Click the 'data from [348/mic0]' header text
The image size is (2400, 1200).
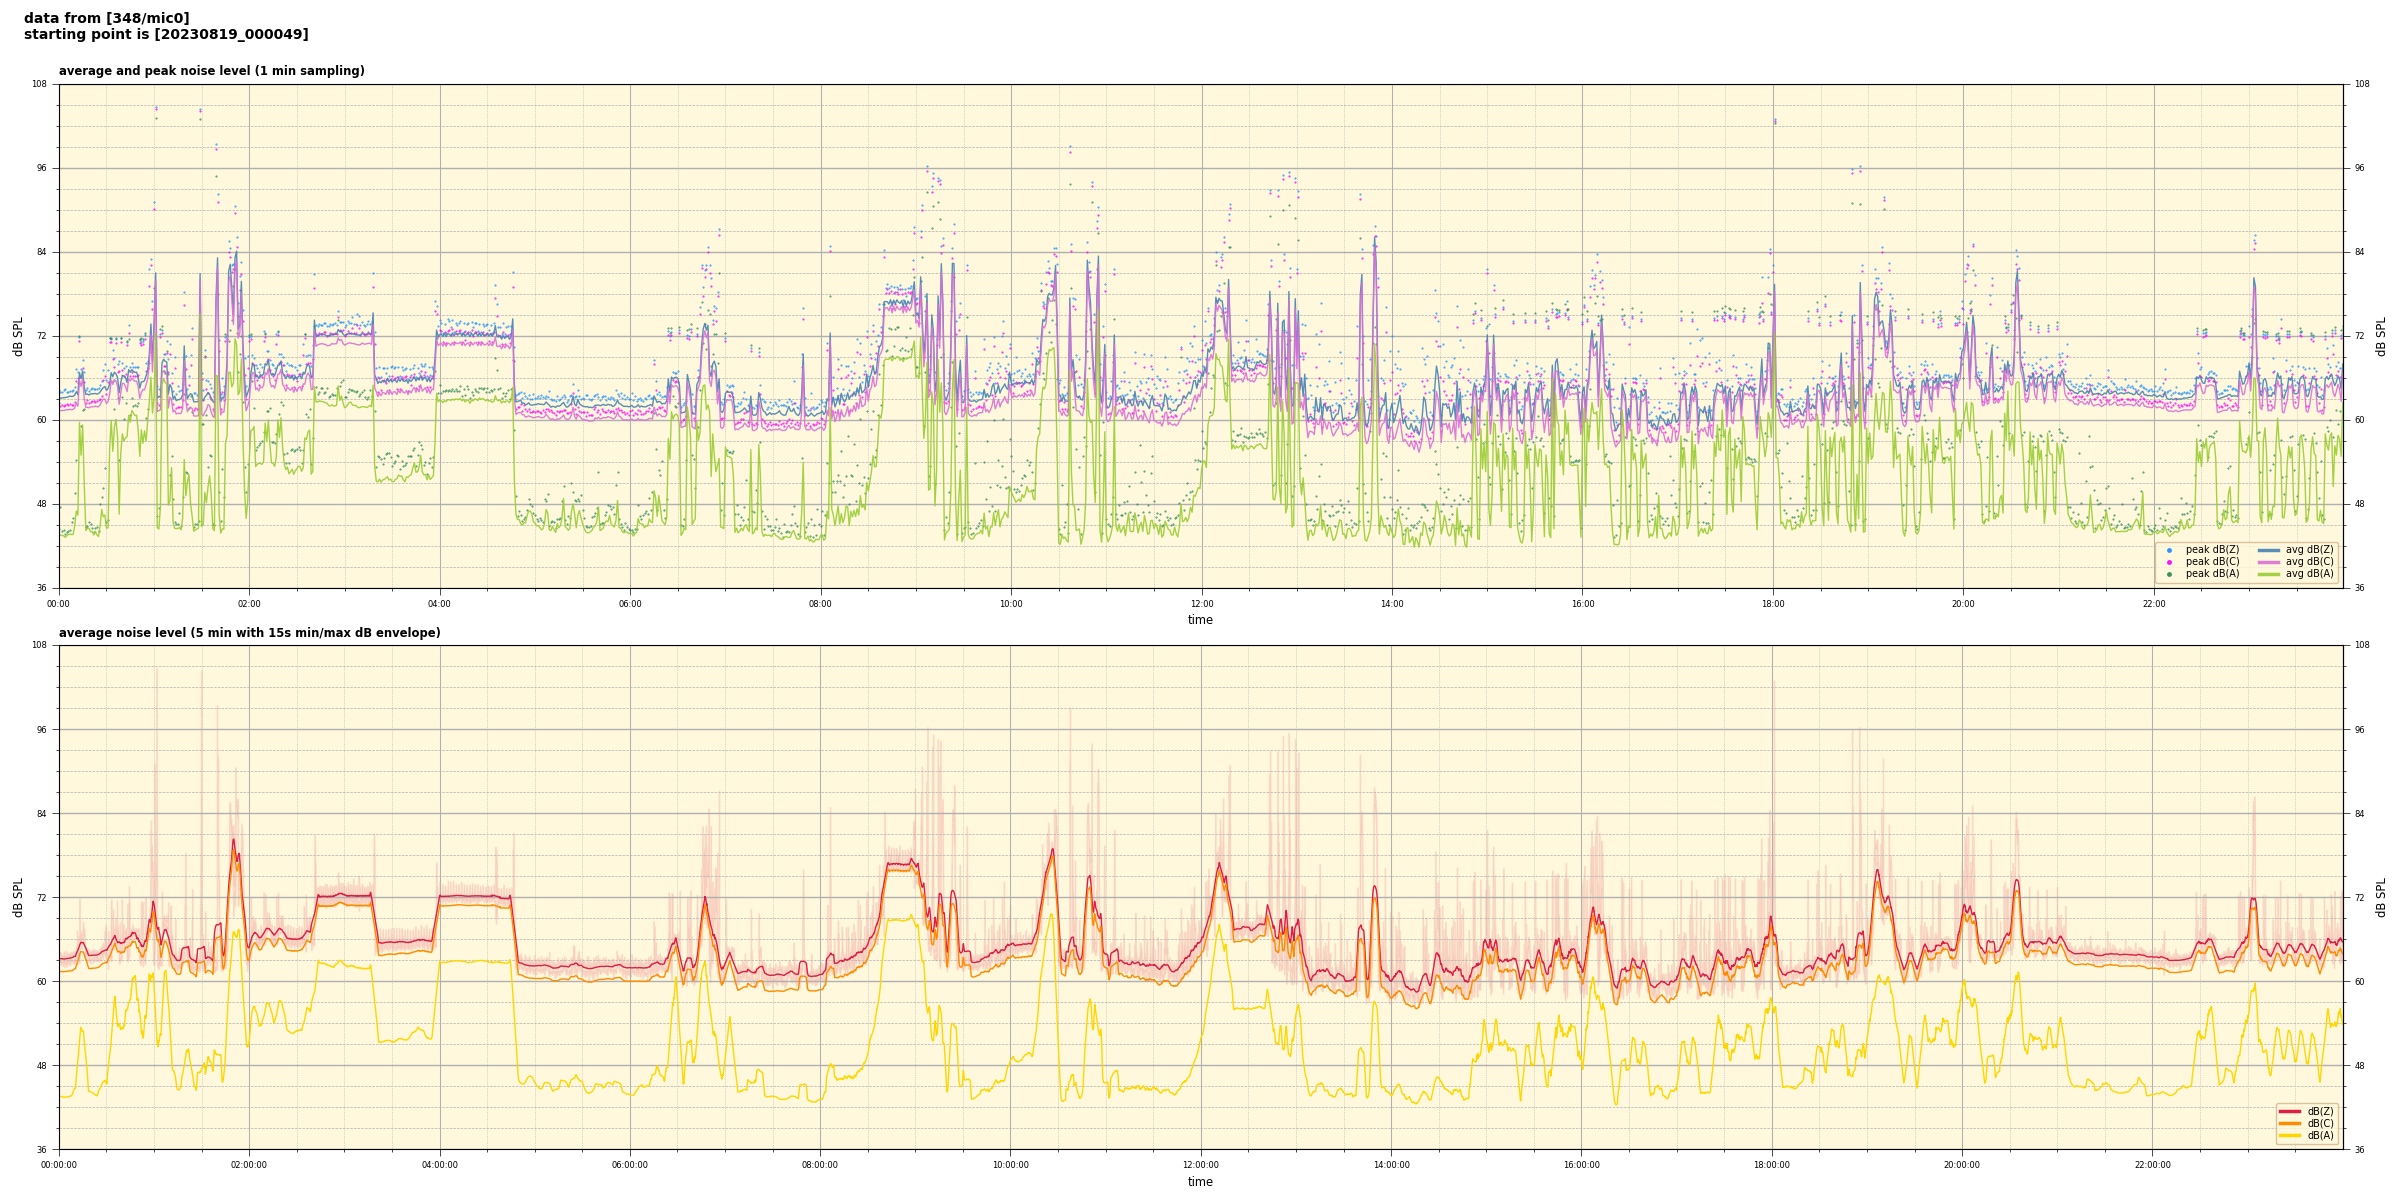(x=106, y=18)
